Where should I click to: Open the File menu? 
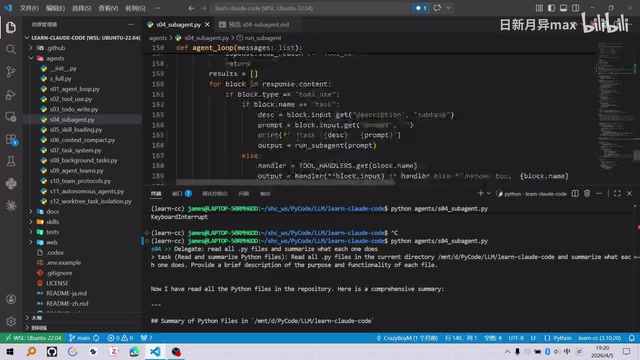(x=29, y=8)
